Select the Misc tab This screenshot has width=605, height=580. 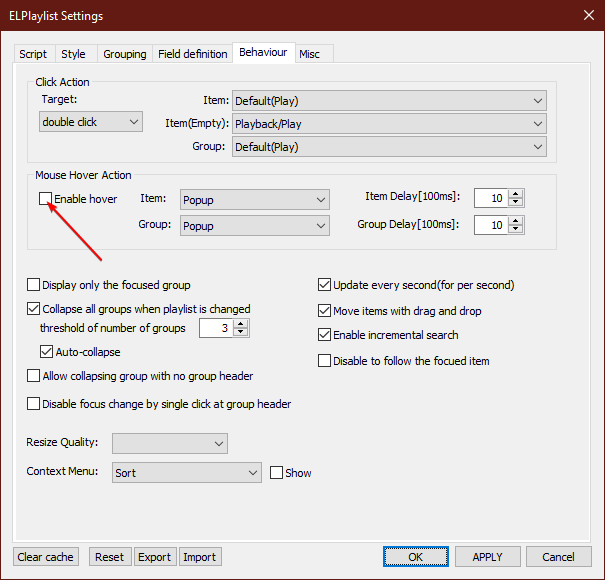point(310,54)
